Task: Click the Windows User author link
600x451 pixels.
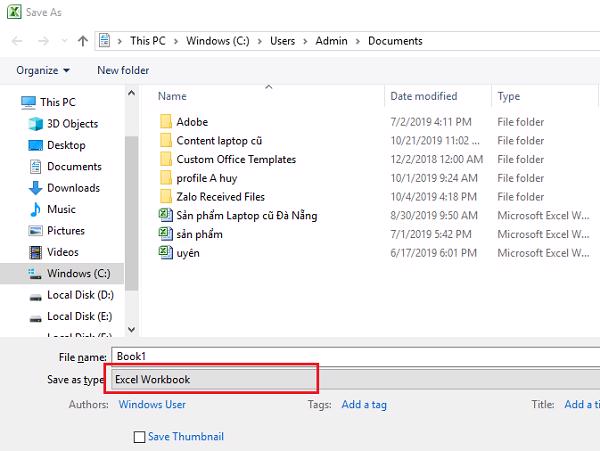Action: [x=152, y=405]
